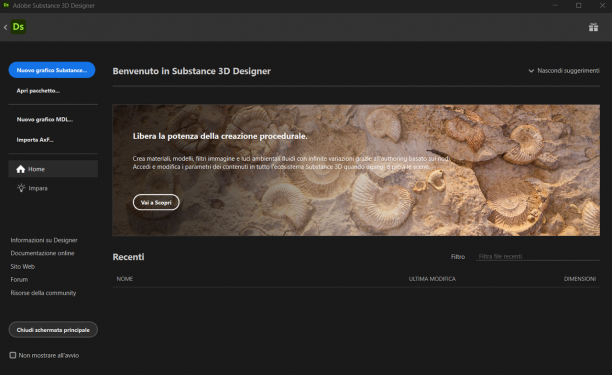The height and width of the screenshot is (375, 612).
Task: Open the gift box icon at top right
Action: [x=593, y=27]
